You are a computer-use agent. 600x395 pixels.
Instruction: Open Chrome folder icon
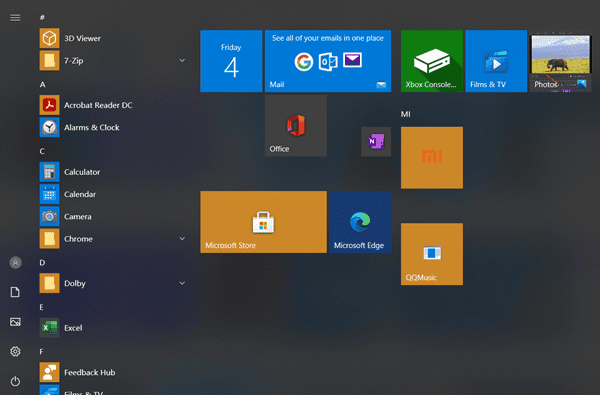click(x=49, y=238)
